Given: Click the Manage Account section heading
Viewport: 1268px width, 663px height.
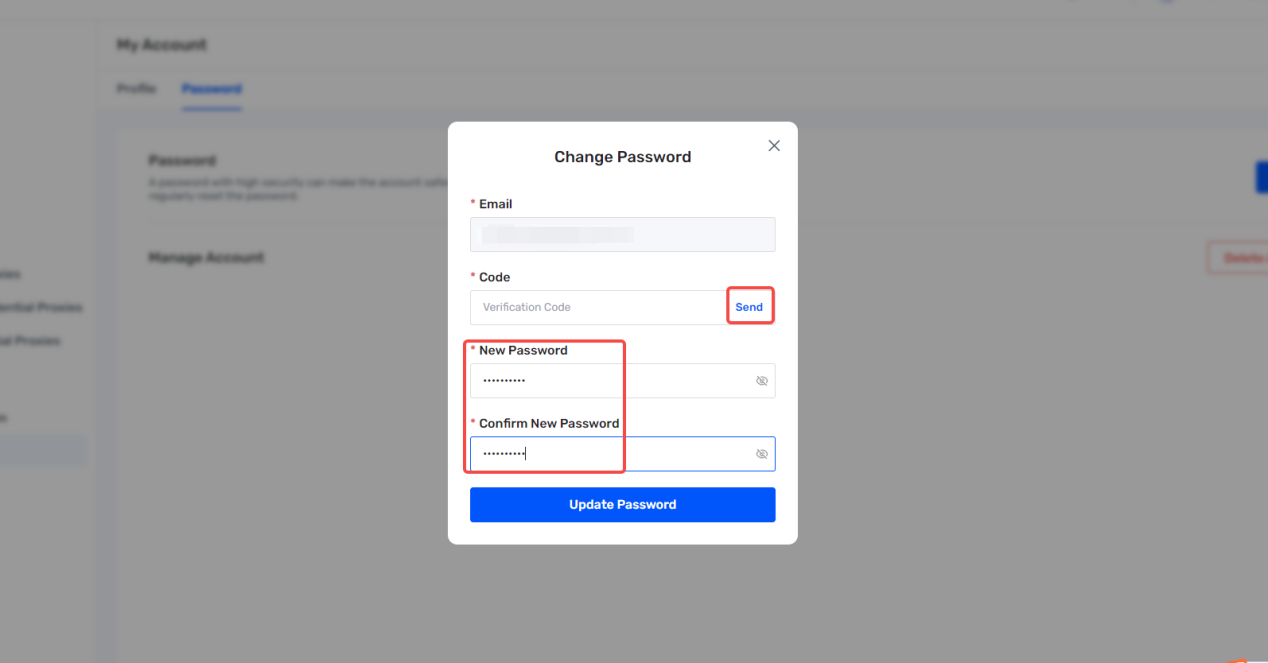Looking at the screenshot, I should (206, 258).
